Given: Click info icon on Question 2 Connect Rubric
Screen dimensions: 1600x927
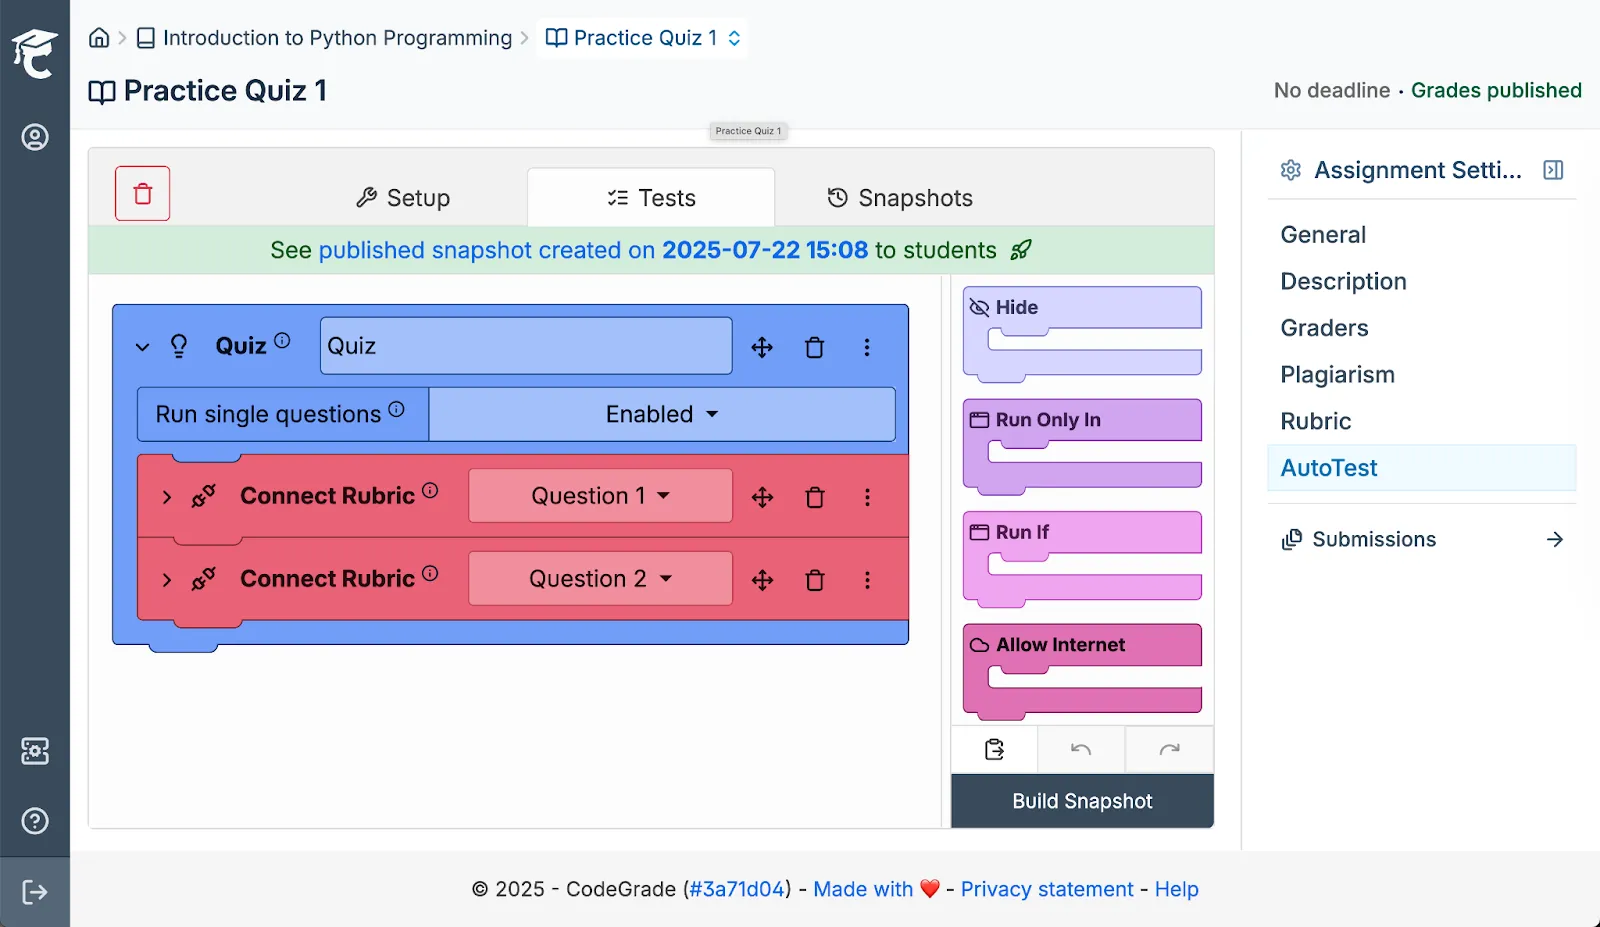Looking at the screenshot, I should (430, 573).
